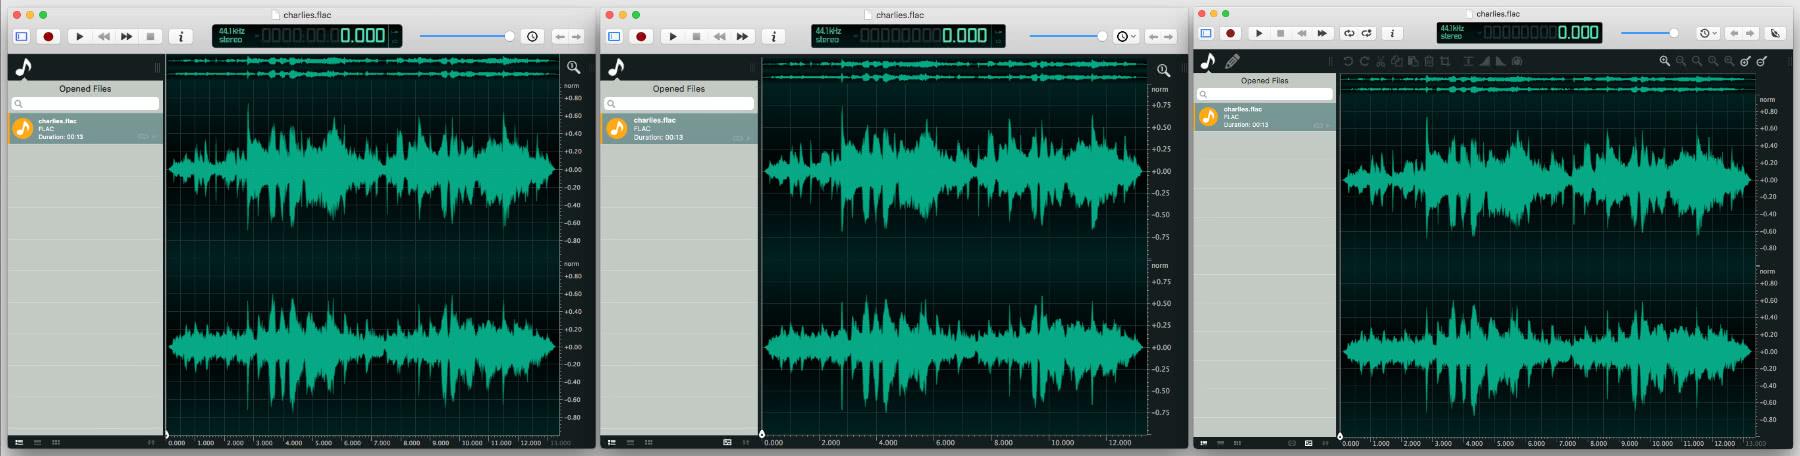The image size is (1800, 456).
Task: Play audio in the middle window
Action: pos(673,36)
